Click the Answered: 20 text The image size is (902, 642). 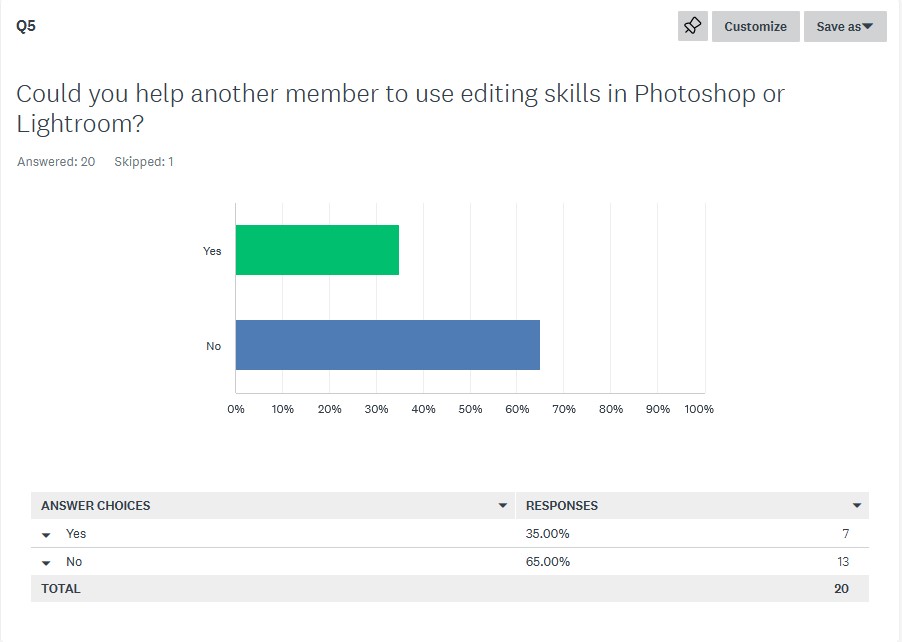click(x=56, y=162)
